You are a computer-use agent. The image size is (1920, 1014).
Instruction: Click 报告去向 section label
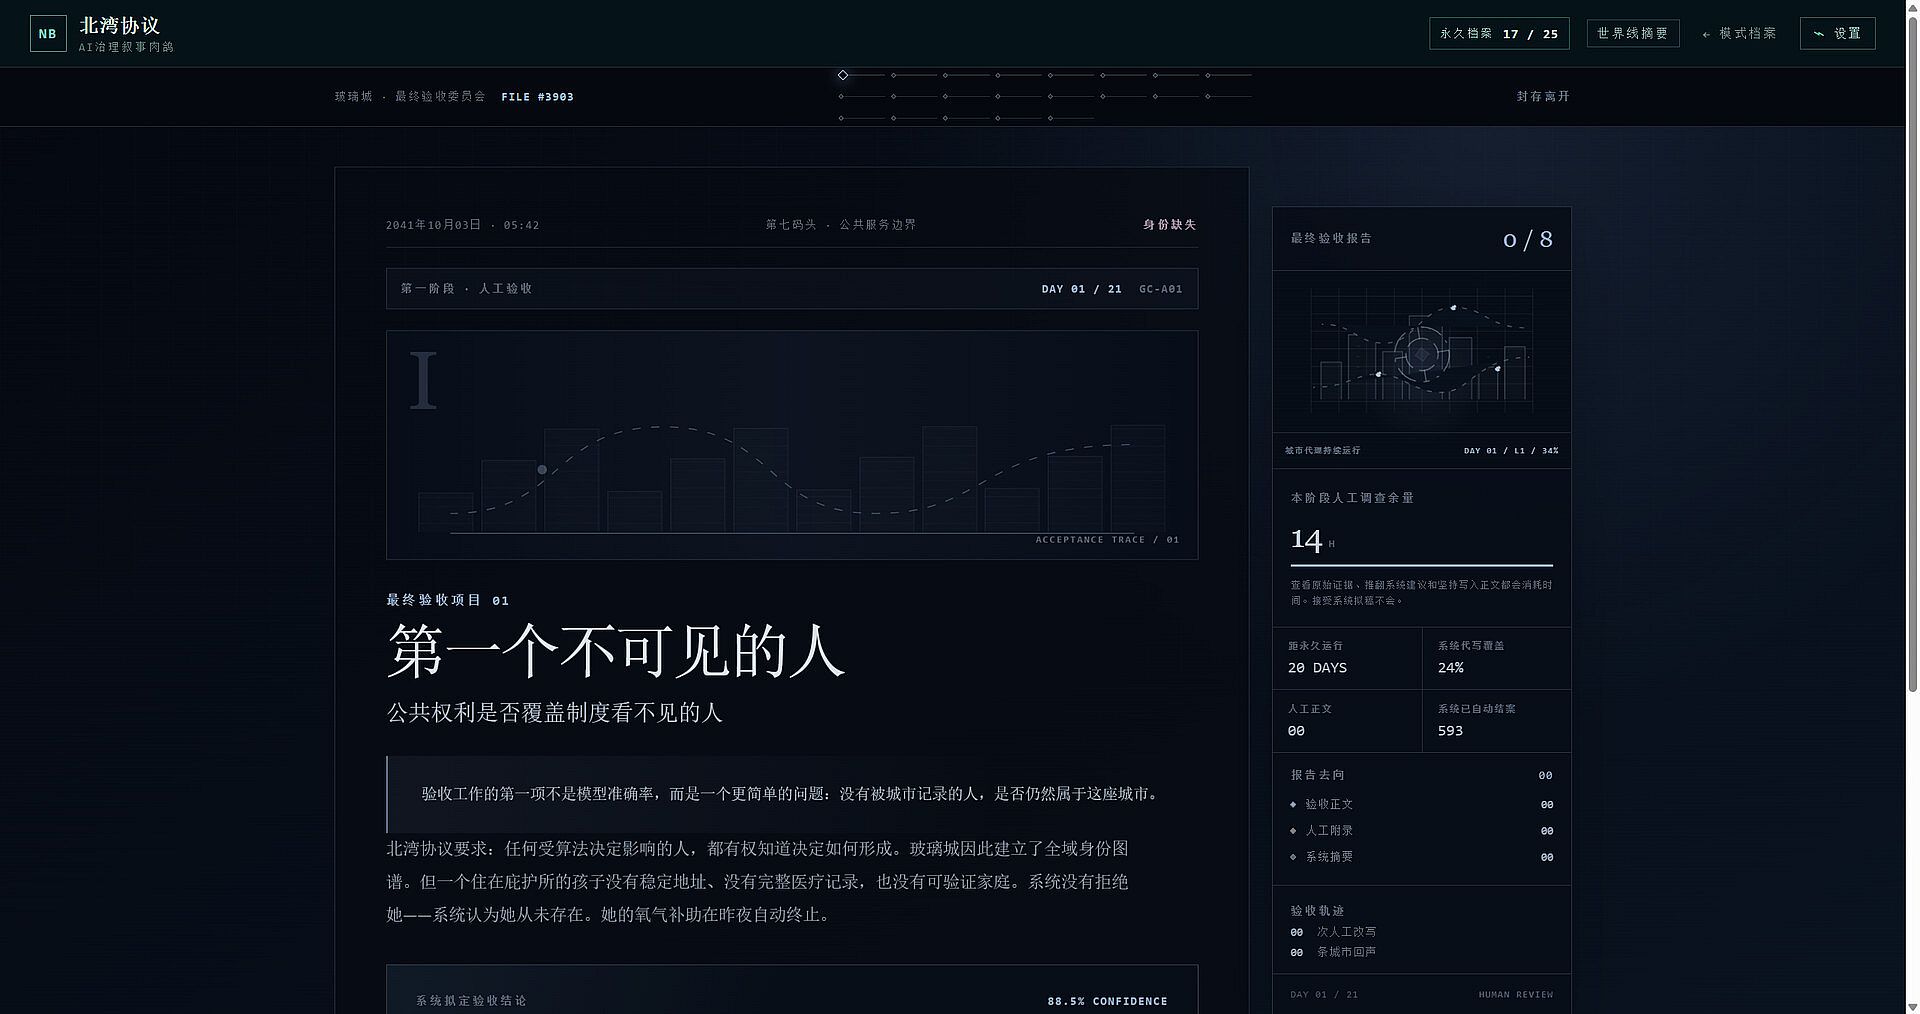[x=1317, y=775]
